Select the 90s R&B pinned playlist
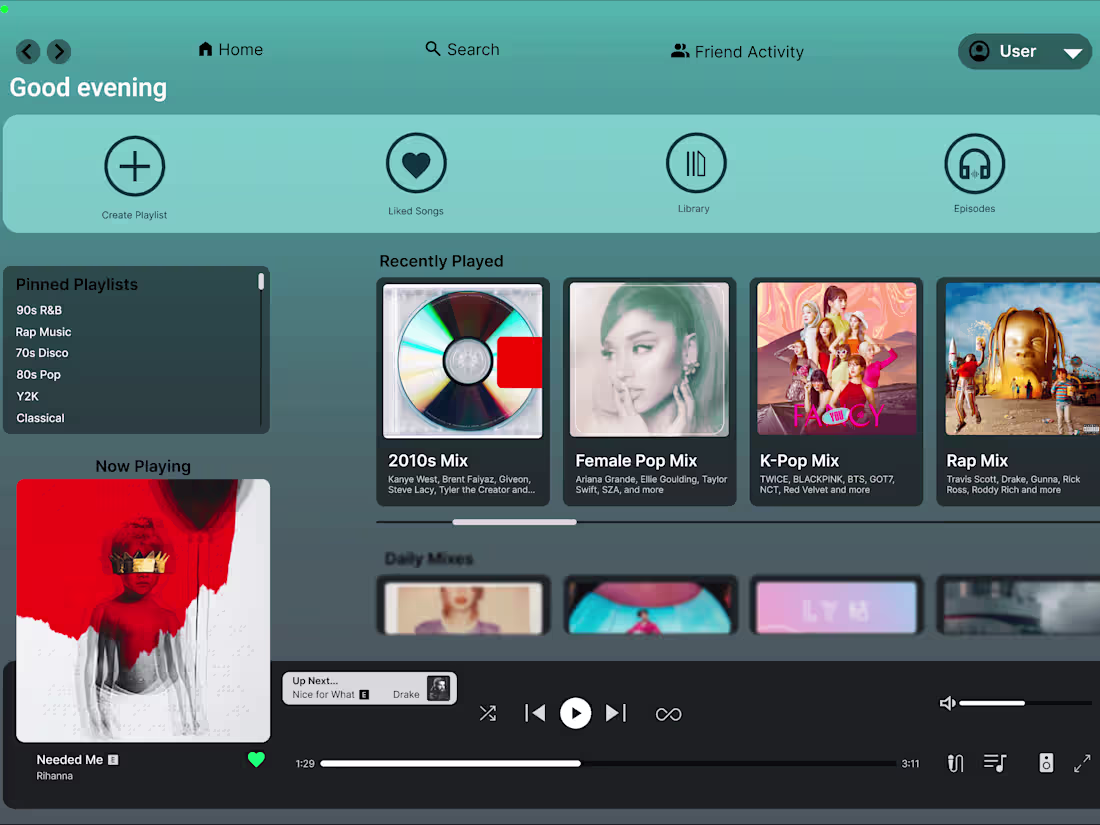This screenshot has height=825, width=1100. coord(39,310)
